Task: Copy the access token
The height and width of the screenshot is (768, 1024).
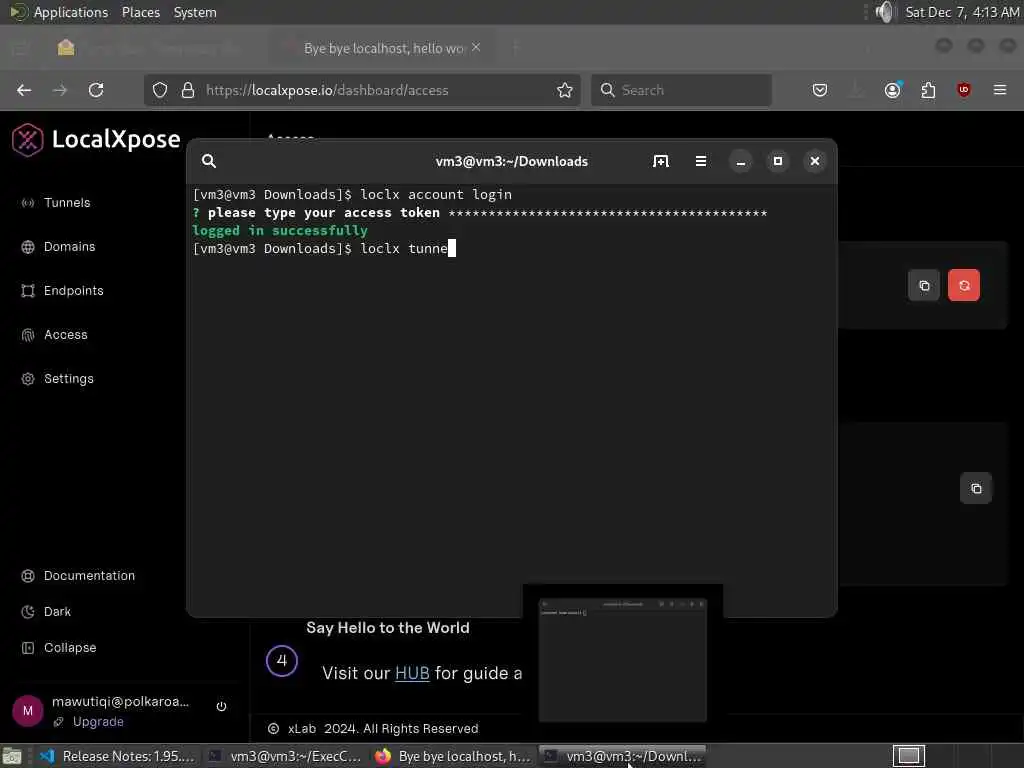Action: (924, 285)
